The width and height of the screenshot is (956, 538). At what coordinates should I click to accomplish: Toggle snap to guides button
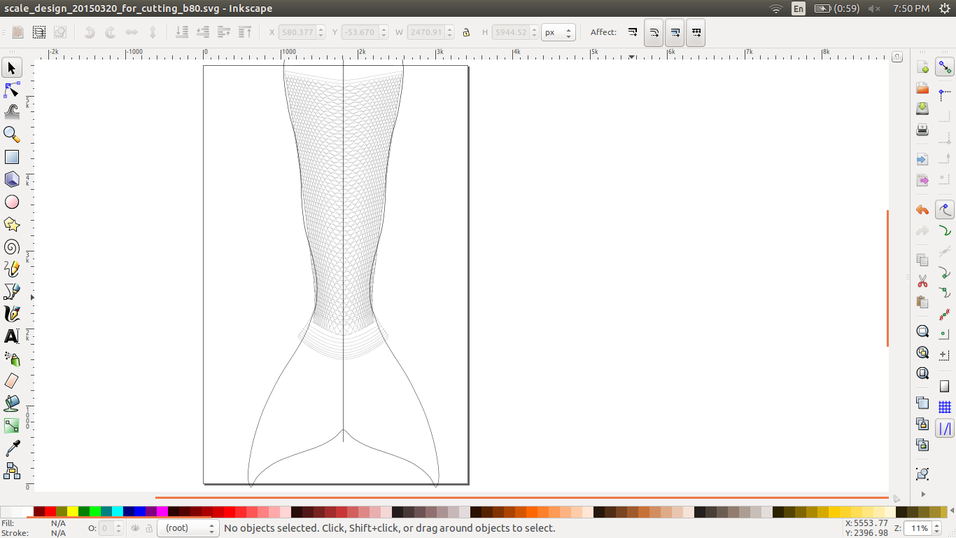point(945,428)
